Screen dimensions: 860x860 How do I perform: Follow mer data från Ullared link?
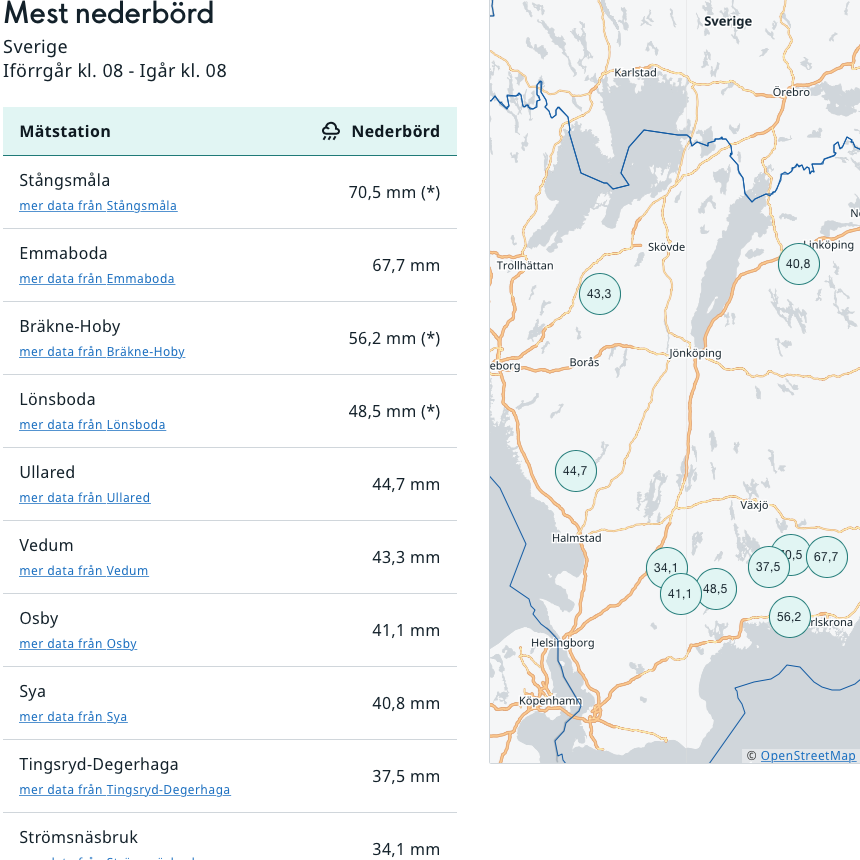pyautogui.click(x=84, y=497)
